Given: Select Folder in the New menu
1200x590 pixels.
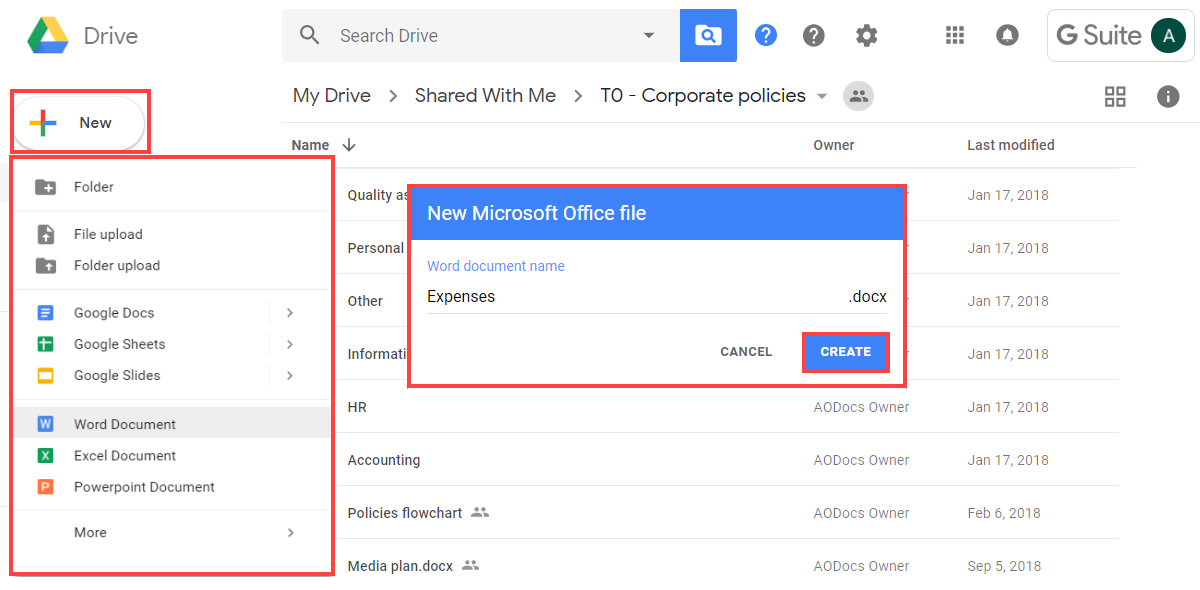Looking at the screenshot, I should 172,187.
